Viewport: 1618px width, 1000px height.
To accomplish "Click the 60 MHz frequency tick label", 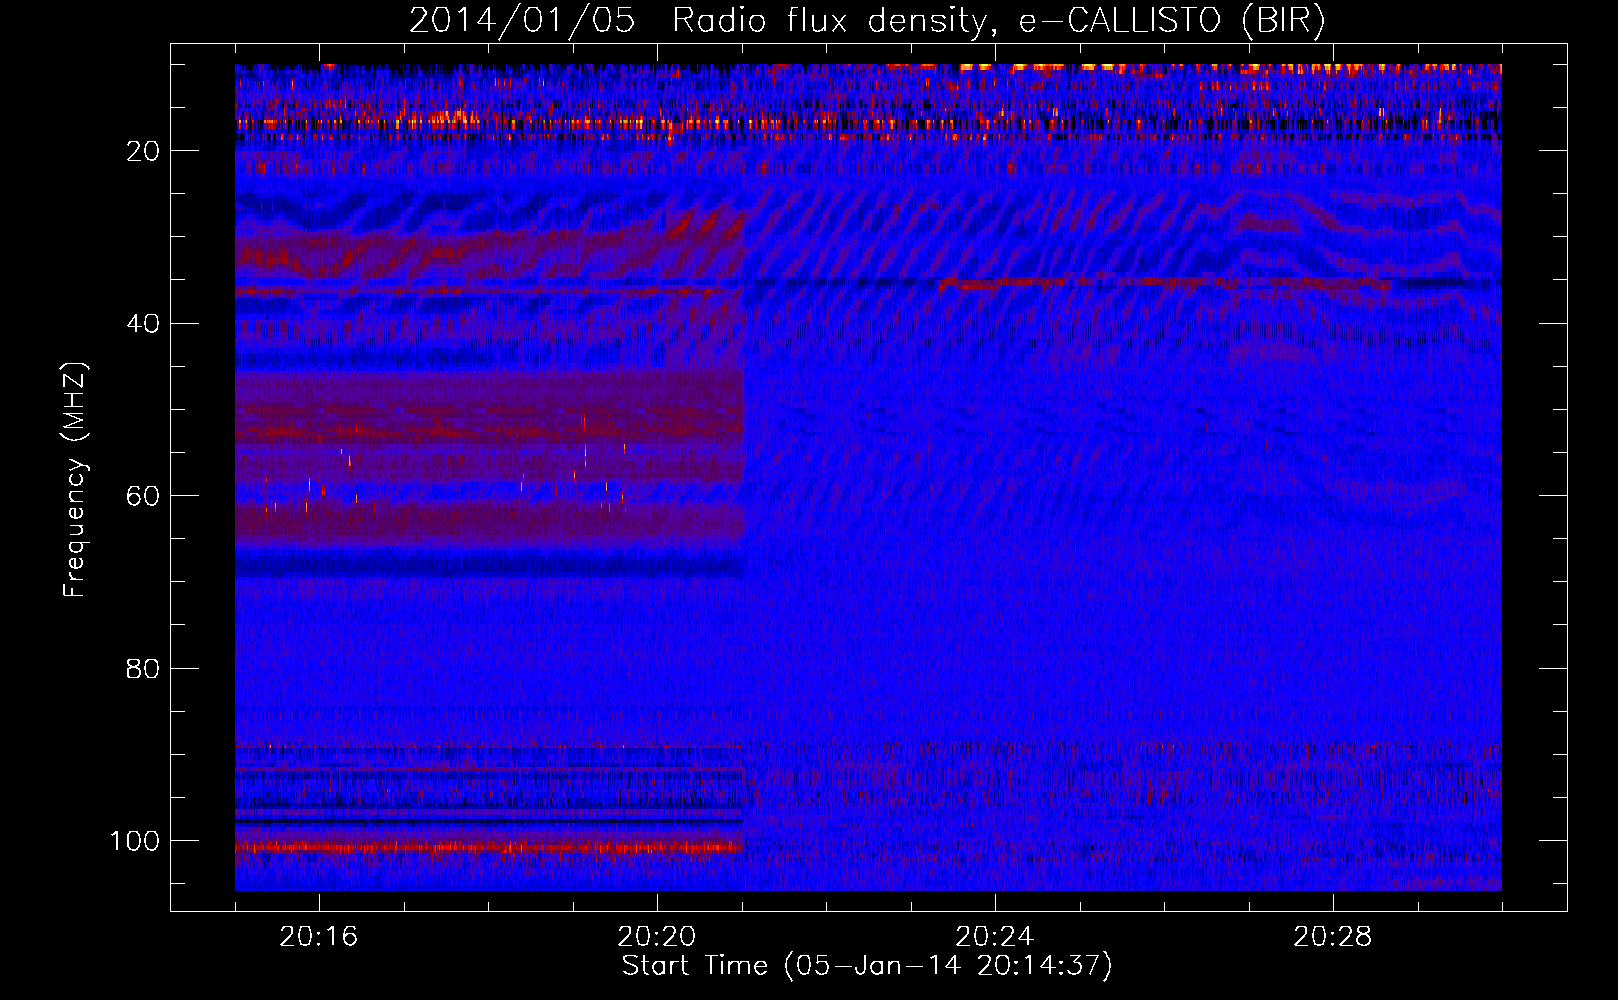I will pyautogui.click(x=144, y=497).
